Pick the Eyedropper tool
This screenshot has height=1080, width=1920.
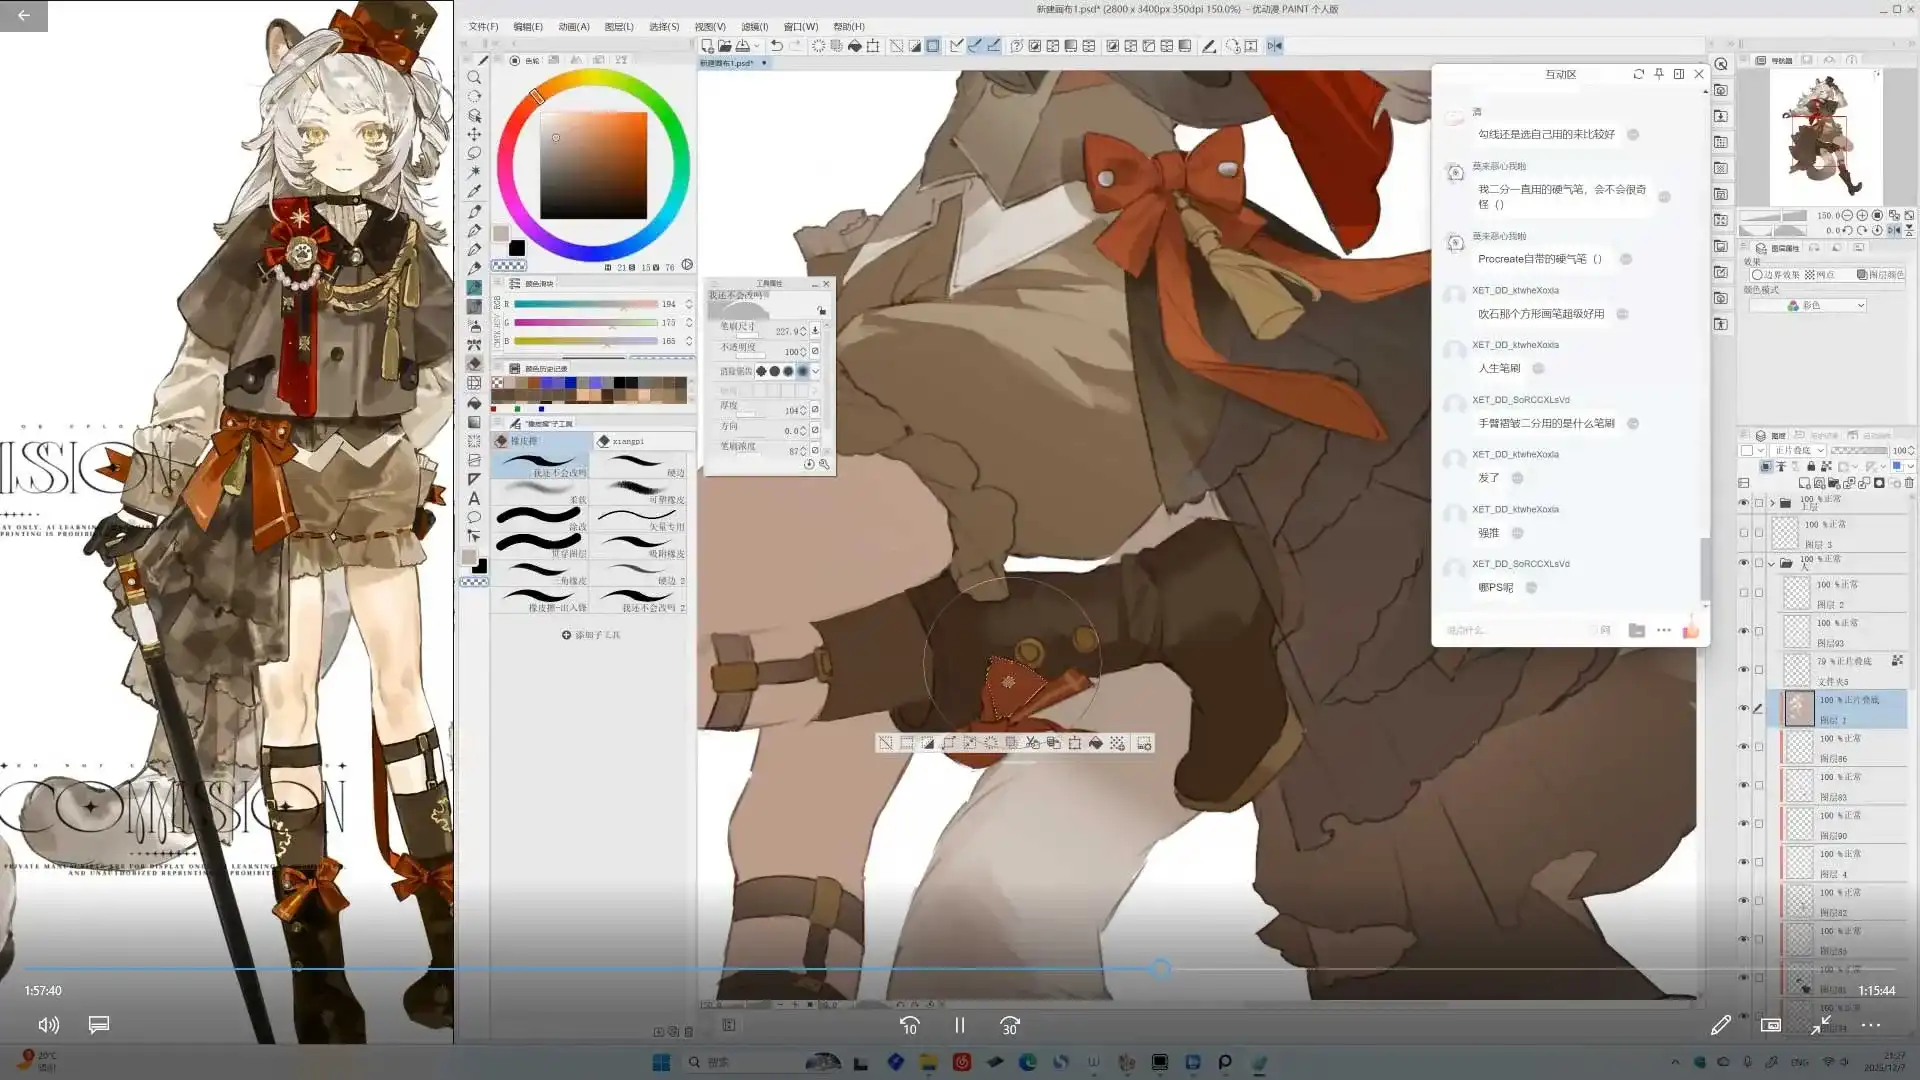(x=474, y=191)
